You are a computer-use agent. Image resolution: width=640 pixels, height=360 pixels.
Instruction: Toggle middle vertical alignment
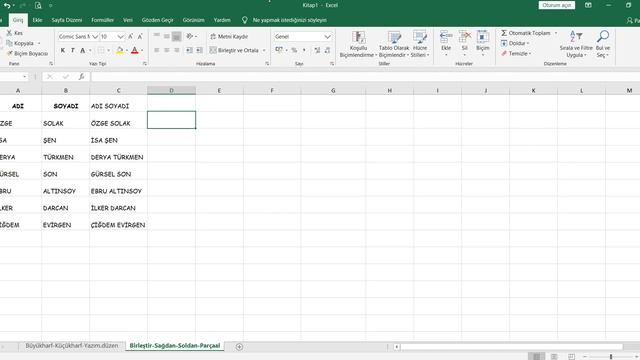(167, 36)
